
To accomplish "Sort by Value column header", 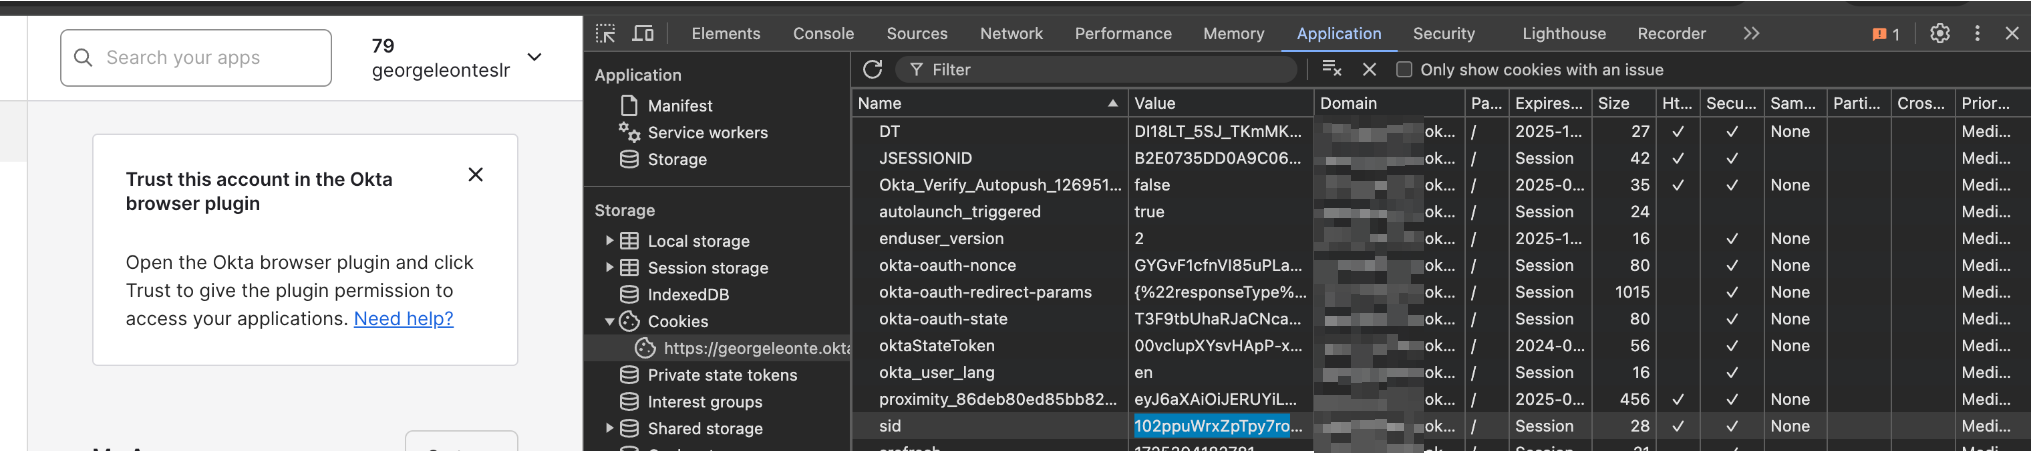I will tap(1220, 103).
